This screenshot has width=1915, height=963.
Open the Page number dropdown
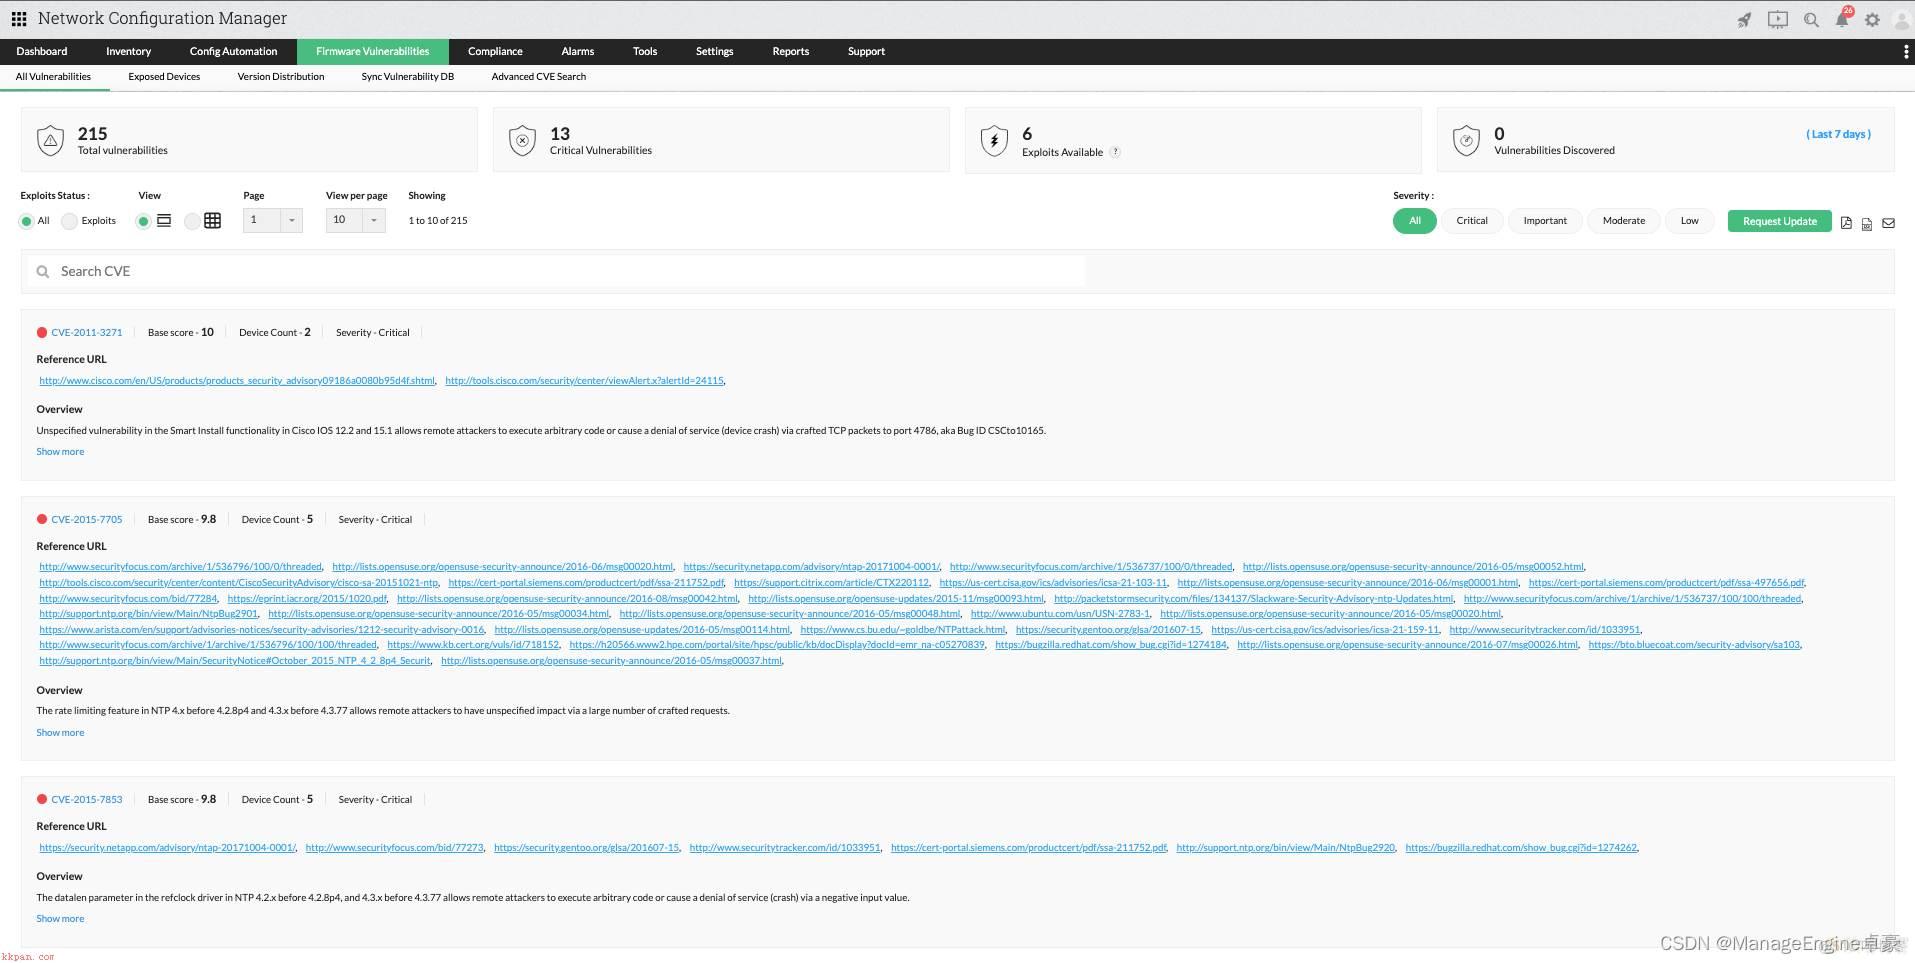click(x=272, y=220)
